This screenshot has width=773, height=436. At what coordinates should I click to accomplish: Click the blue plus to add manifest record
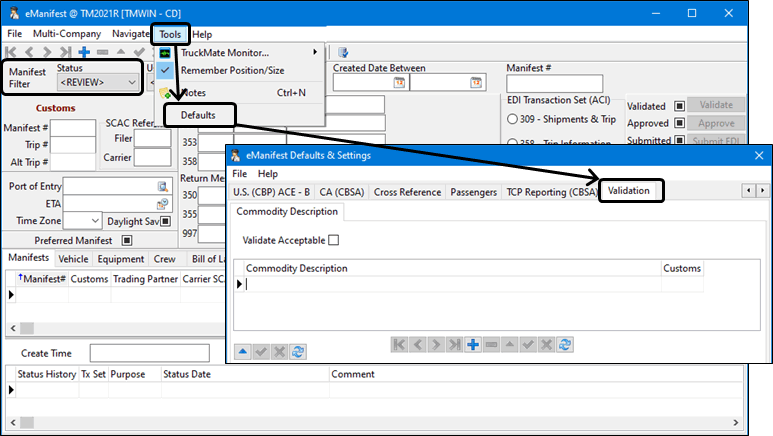[84, 52]
